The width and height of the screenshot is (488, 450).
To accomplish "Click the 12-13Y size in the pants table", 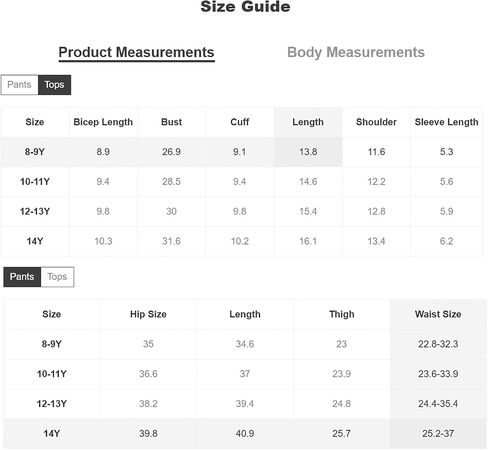I will click(x=52, y=404).
